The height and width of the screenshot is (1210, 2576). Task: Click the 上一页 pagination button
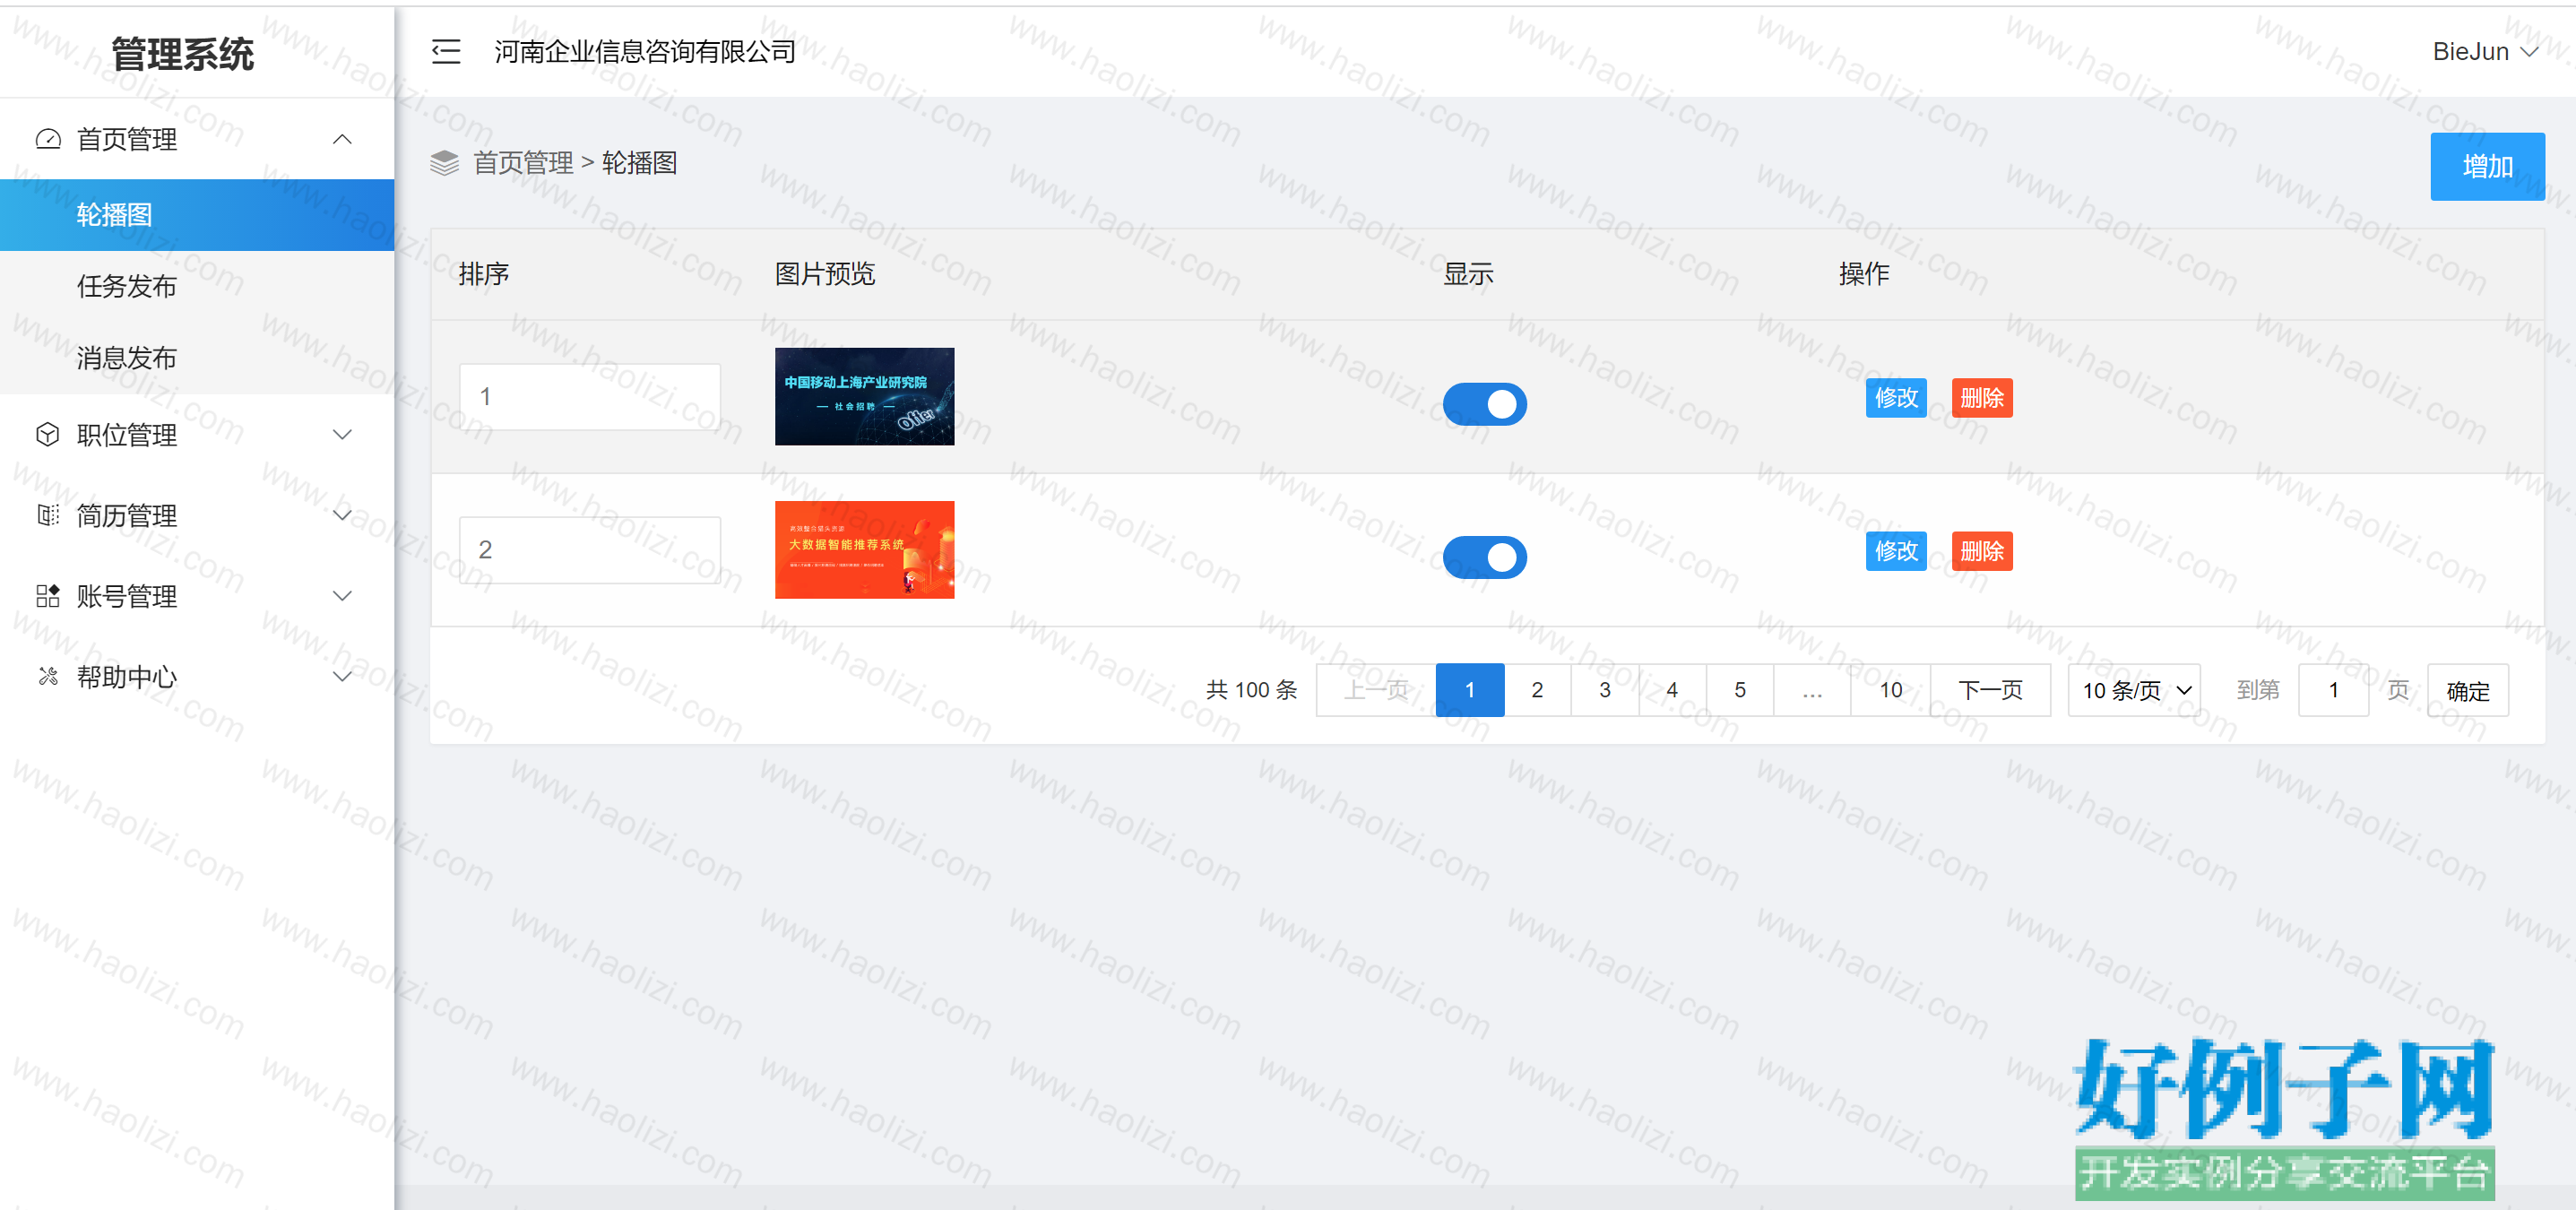click(x=1376, y=690)
